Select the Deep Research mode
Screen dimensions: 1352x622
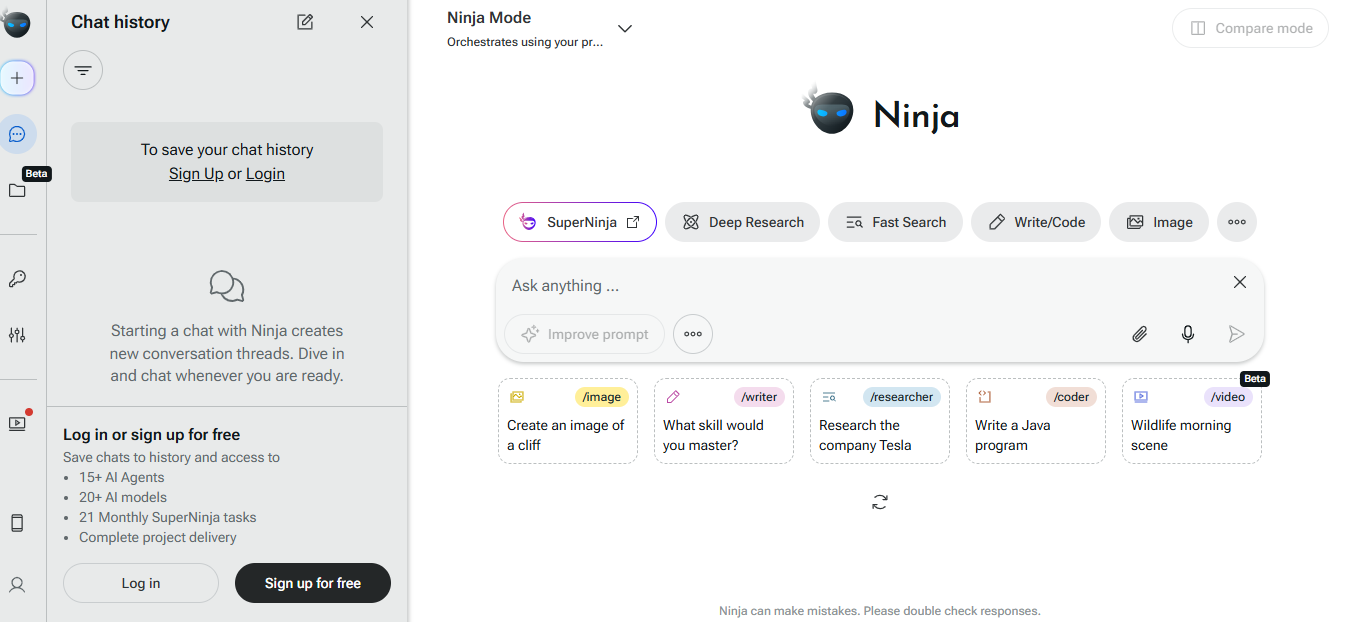(742, 222)
